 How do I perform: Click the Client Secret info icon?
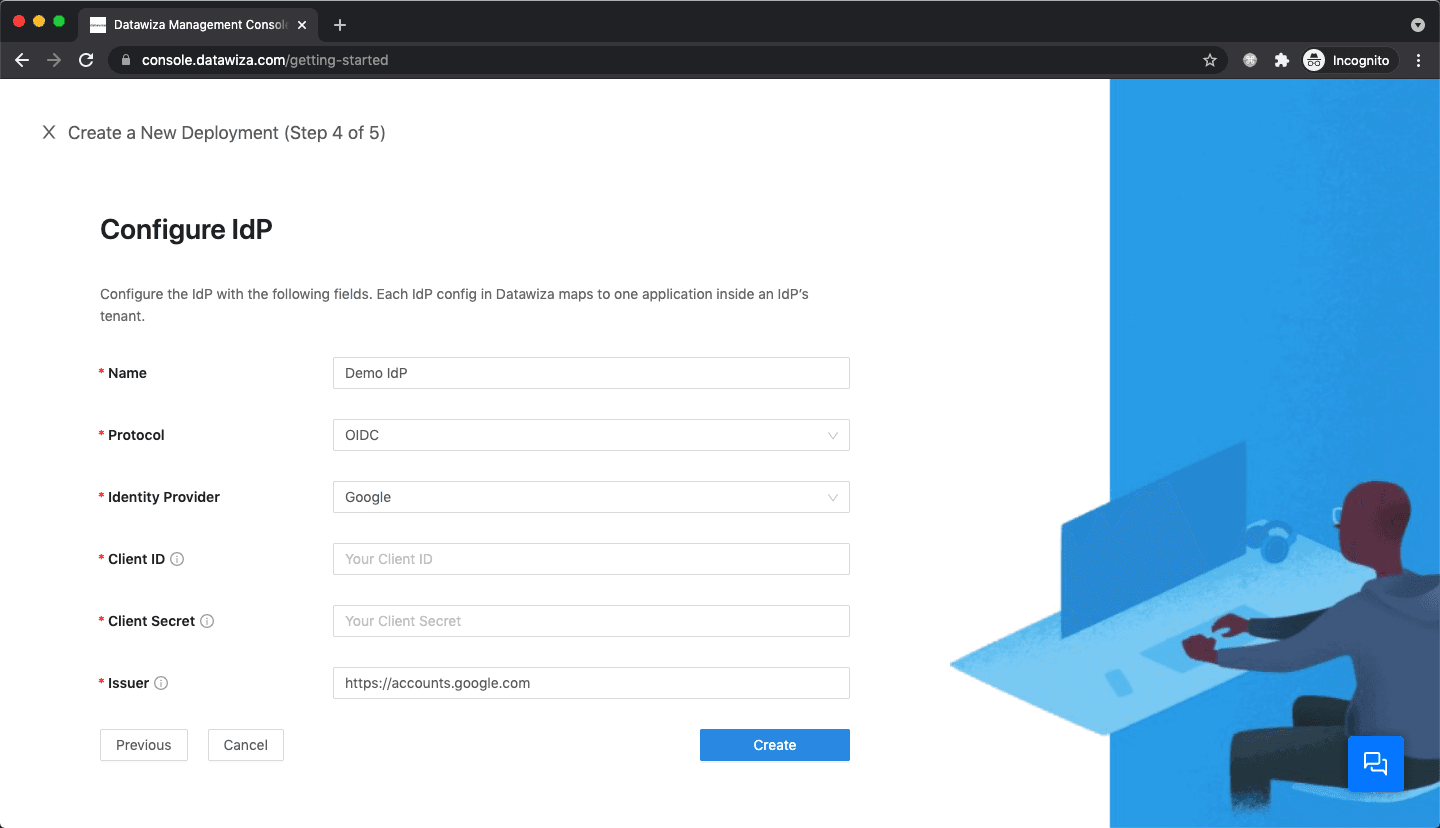click(207, 621)
